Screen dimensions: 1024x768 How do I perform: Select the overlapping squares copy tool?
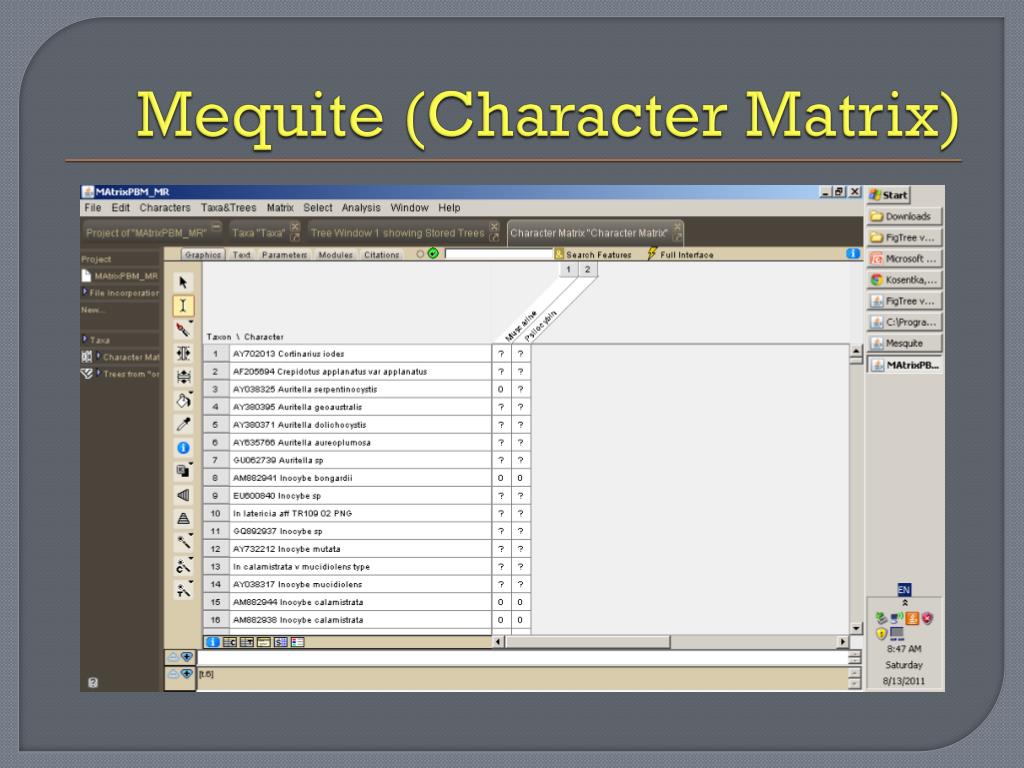[182, 471]
